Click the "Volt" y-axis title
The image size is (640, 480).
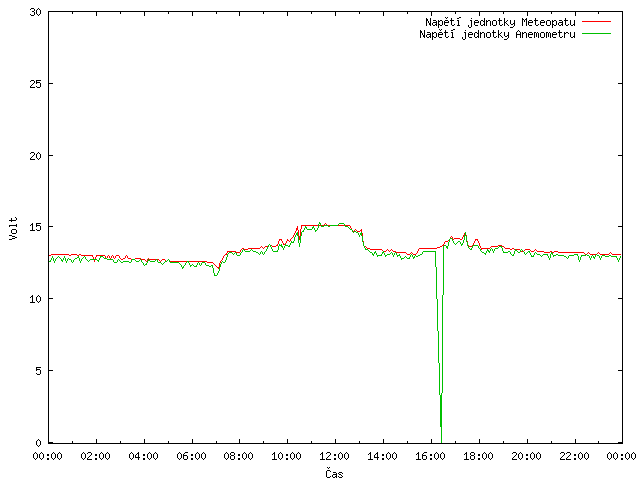[13, 228]
